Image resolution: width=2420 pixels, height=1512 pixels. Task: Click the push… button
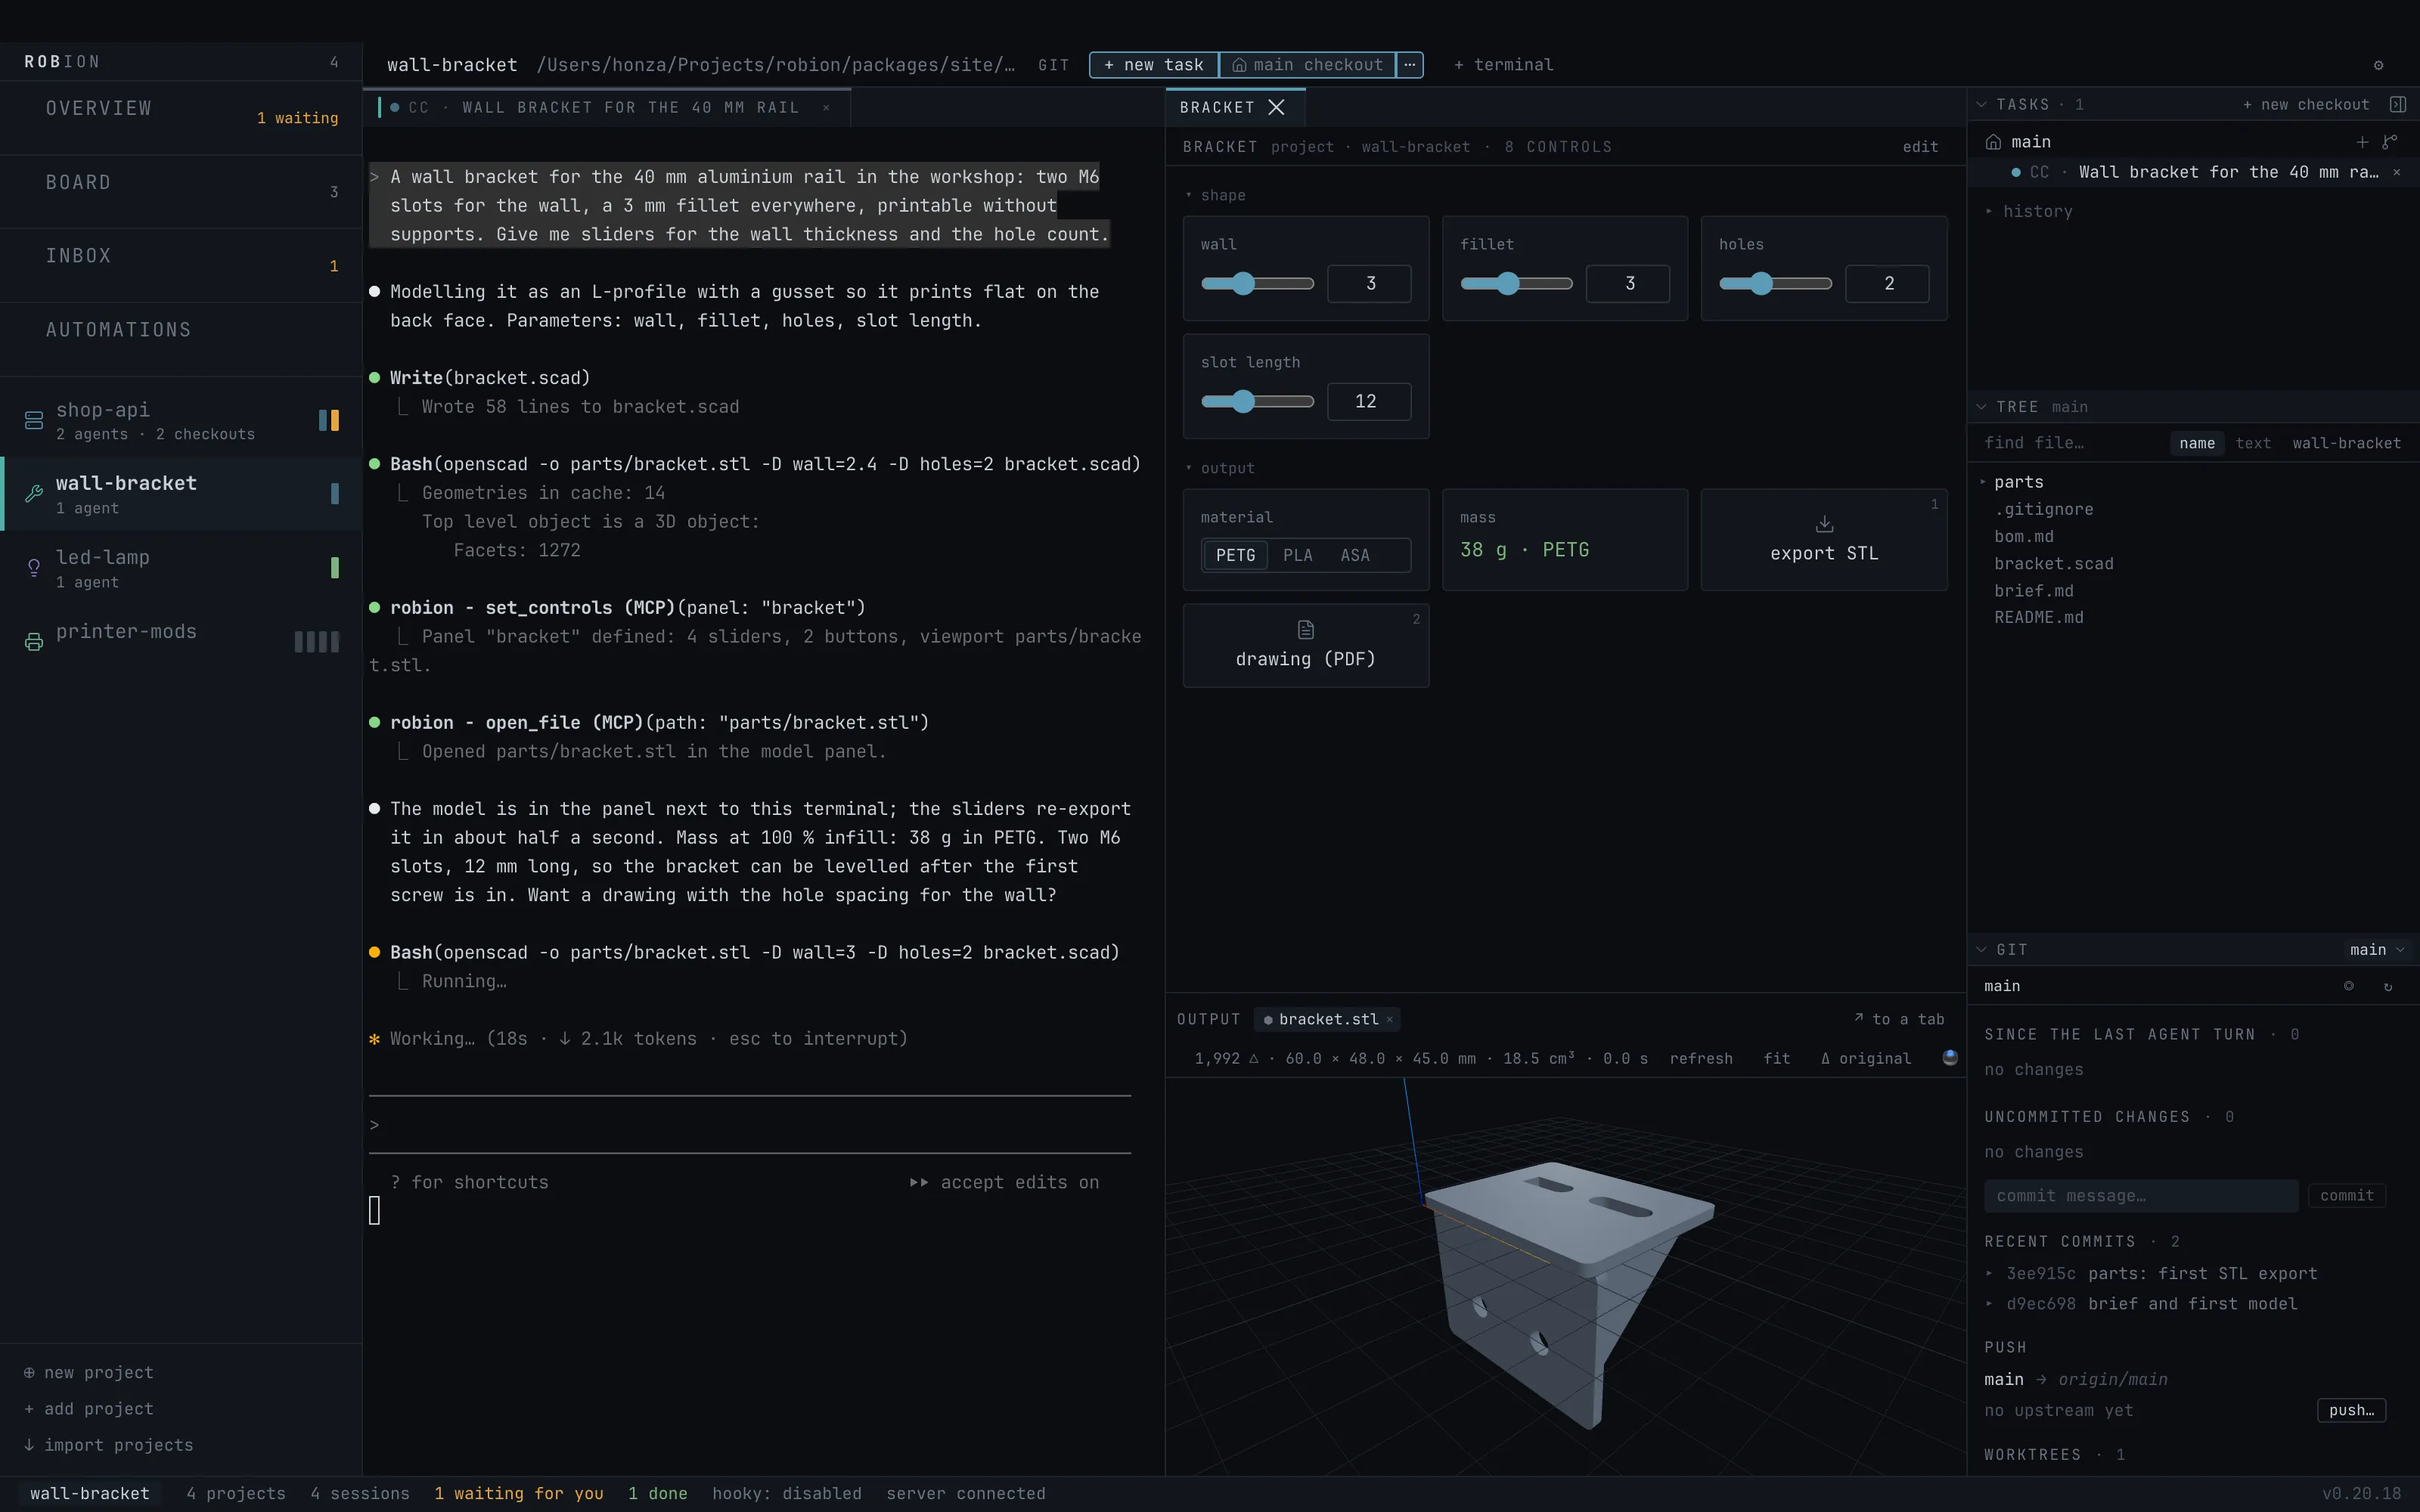2351,1410
